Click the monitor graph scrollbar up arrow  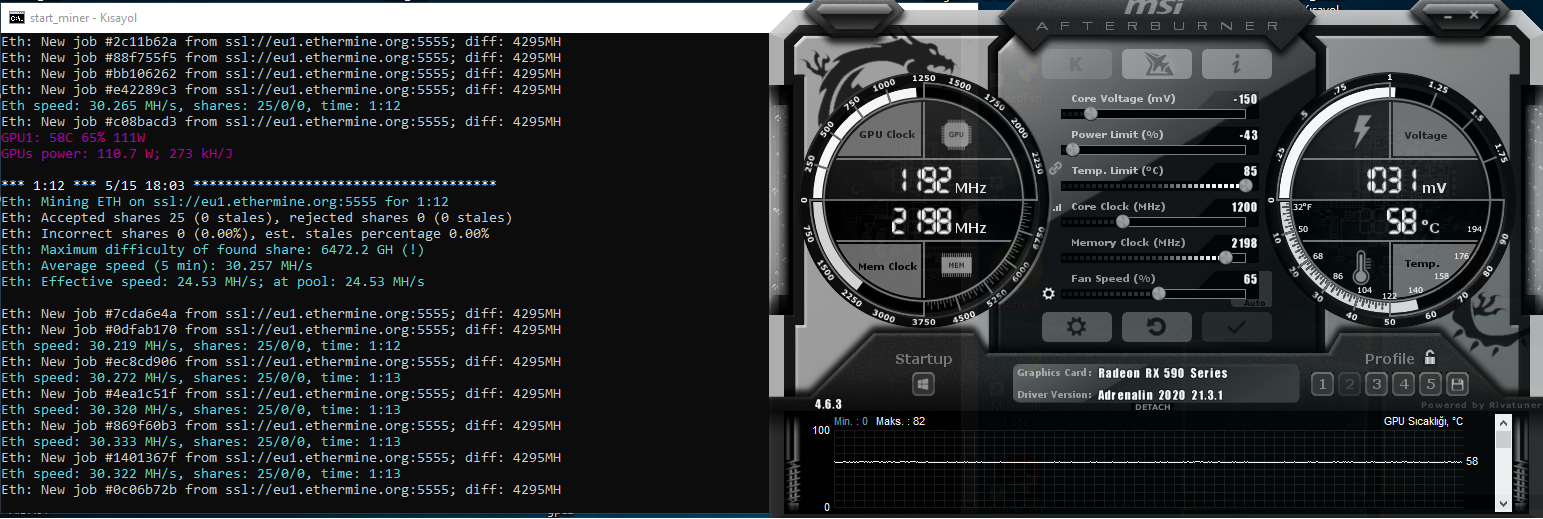point(1503,423)
